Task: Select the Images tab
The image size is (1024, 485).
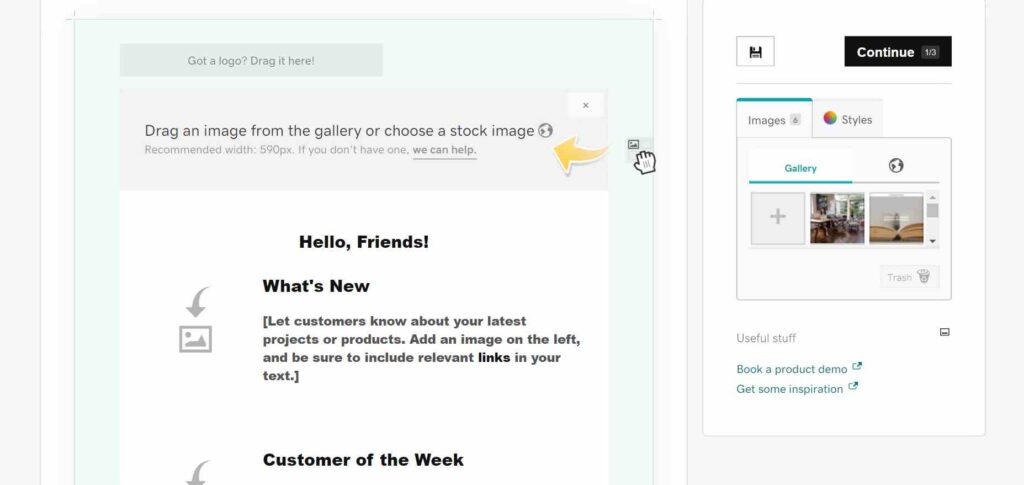Action: [773, 120]
